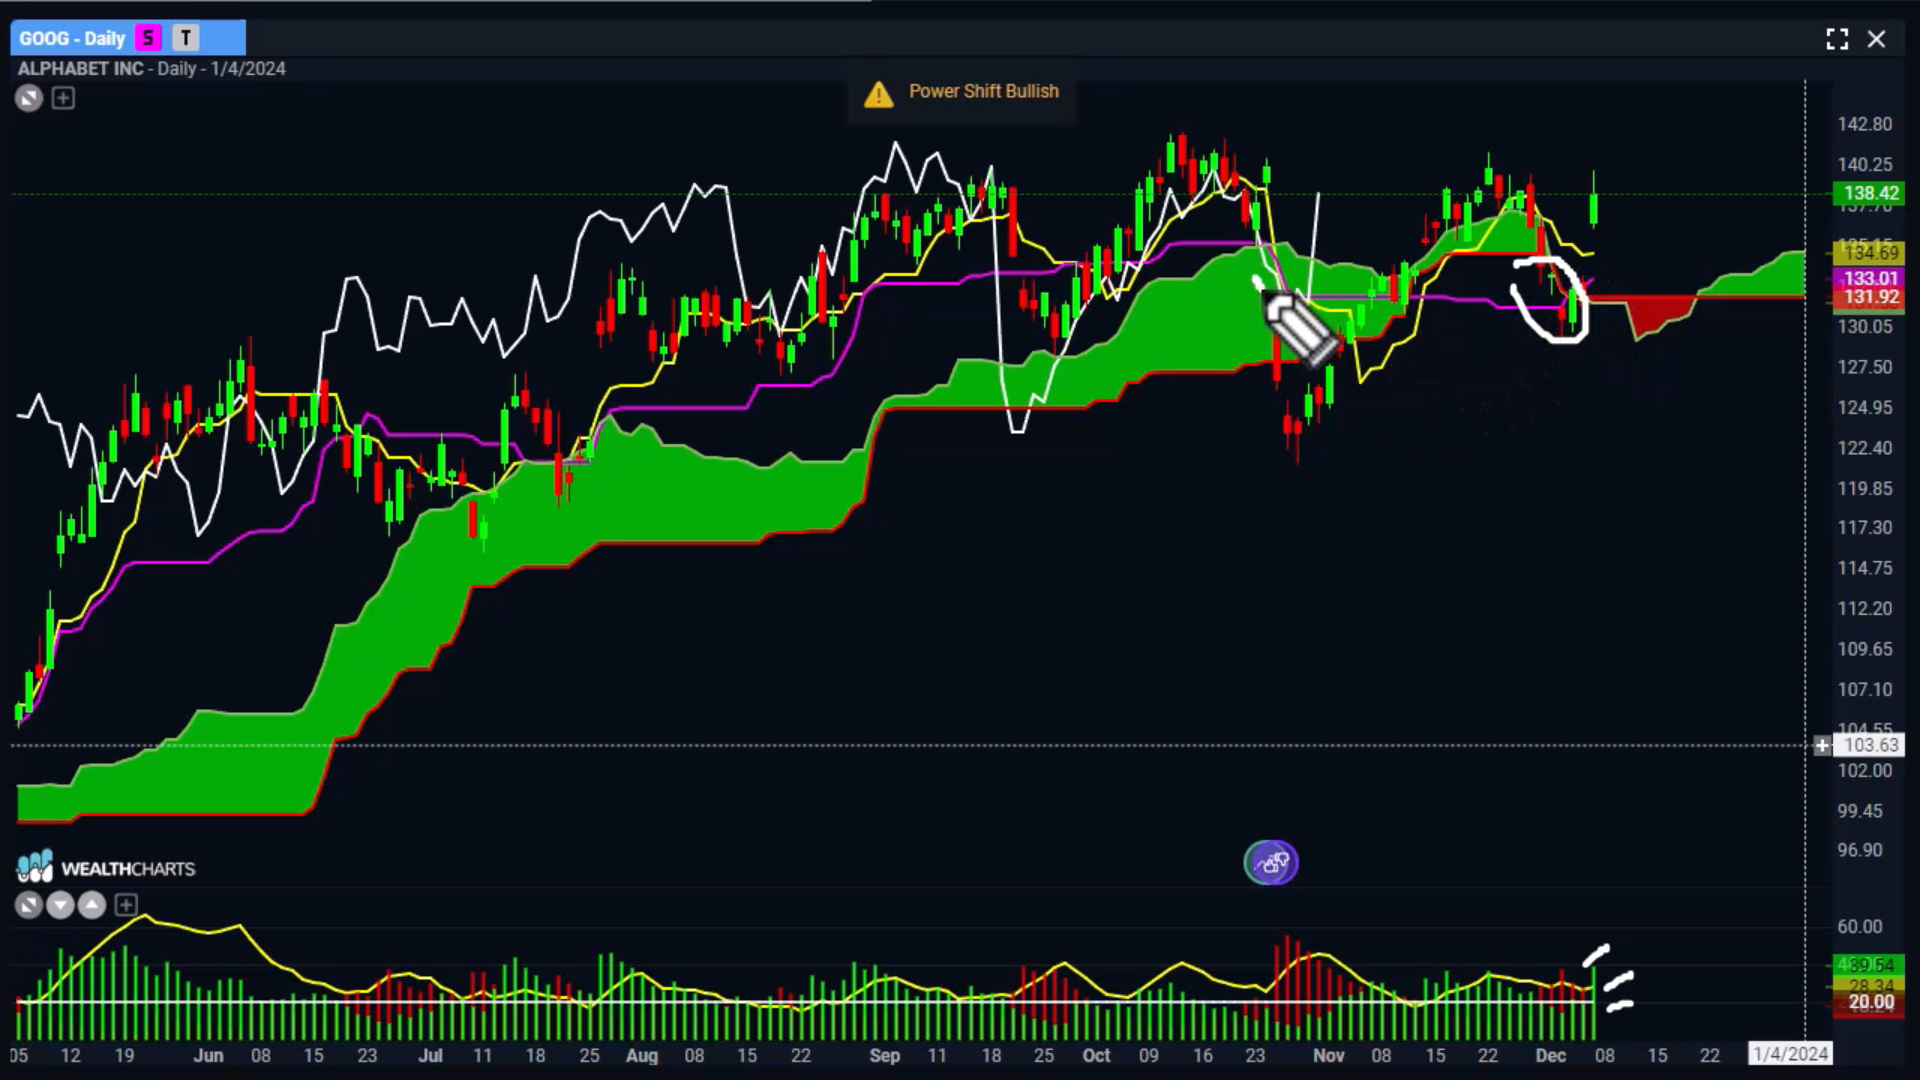
Task: Click the Jun label on time axis
Action: pos(208,1055)
